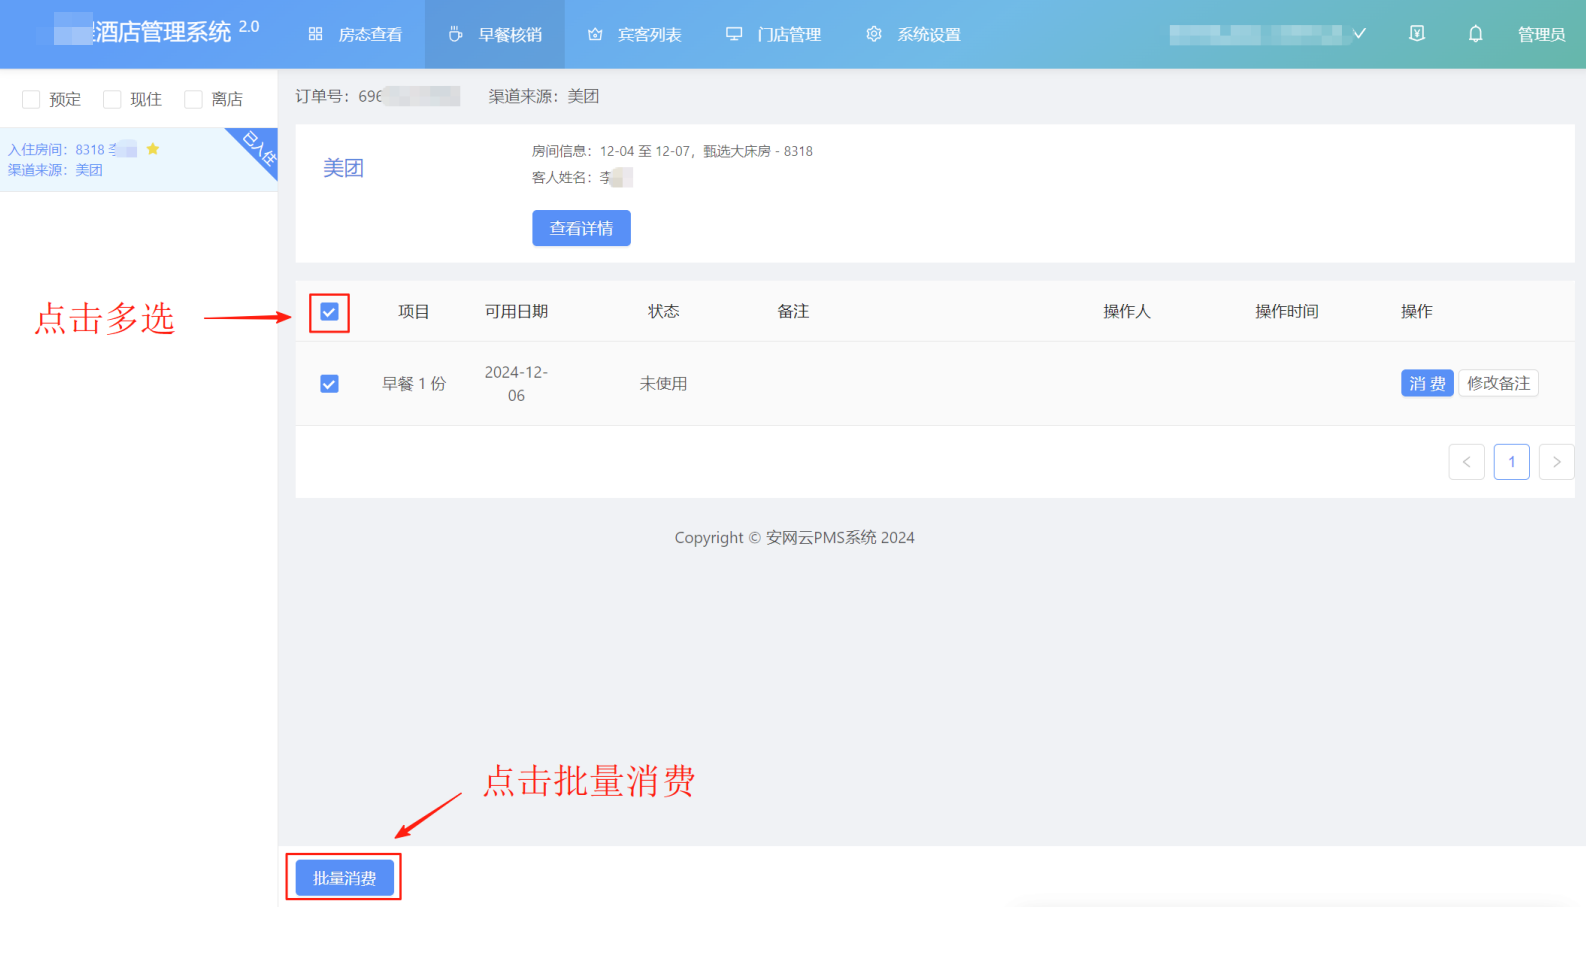Click the 项目 column header
This screenshot has width=1586, height=954.
click(x=414, y=311)
